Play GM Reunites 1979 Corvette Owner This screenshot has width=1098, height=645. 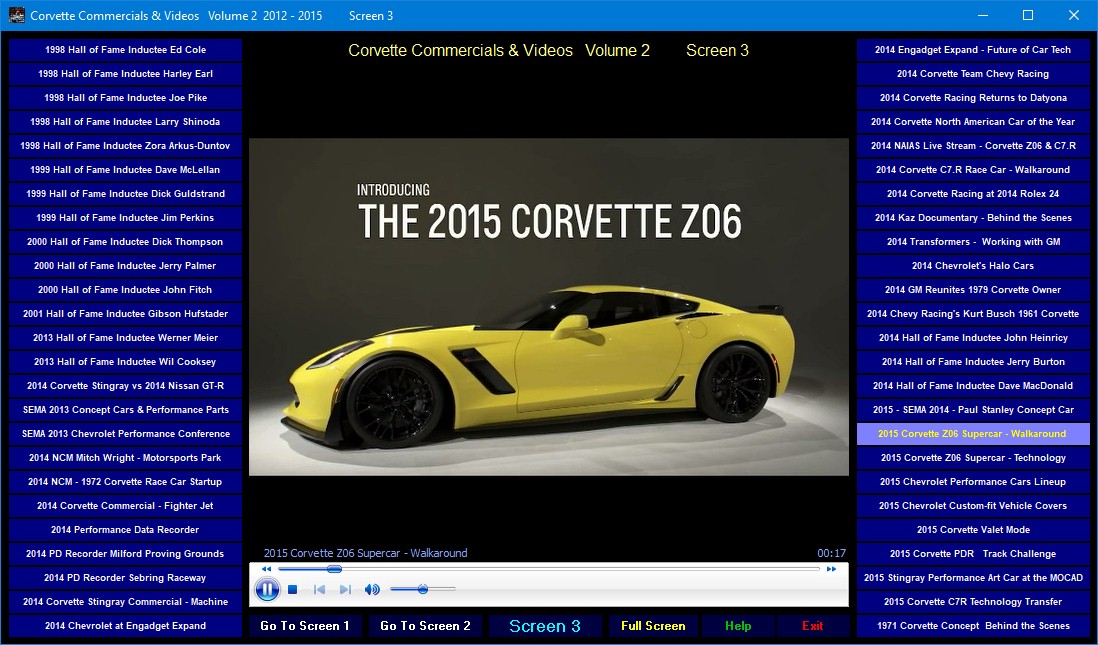973,290
